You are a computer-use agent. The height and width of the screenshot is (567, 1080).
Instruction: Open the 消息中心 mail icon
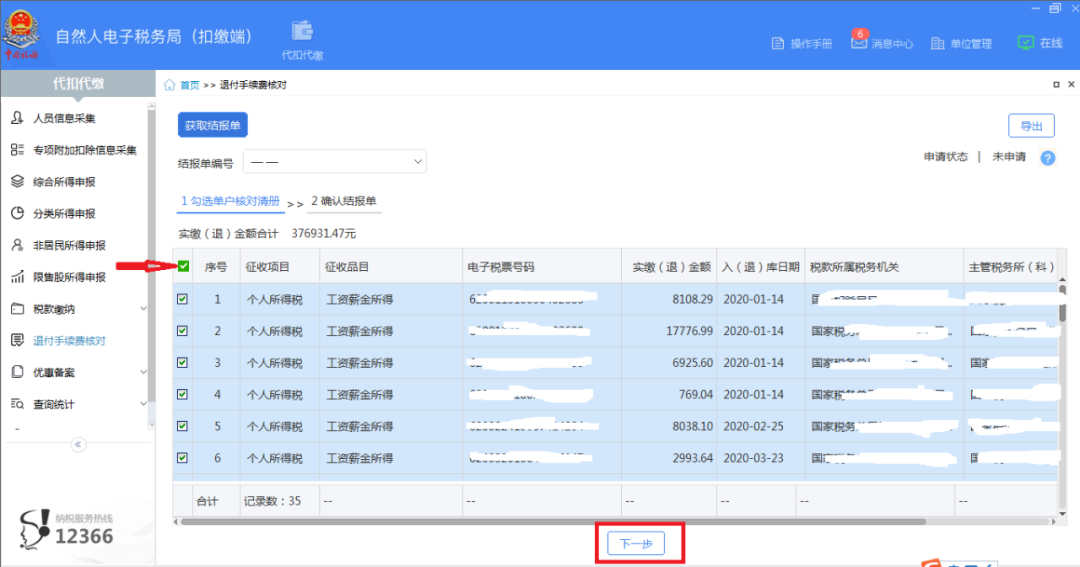point(858,43)
